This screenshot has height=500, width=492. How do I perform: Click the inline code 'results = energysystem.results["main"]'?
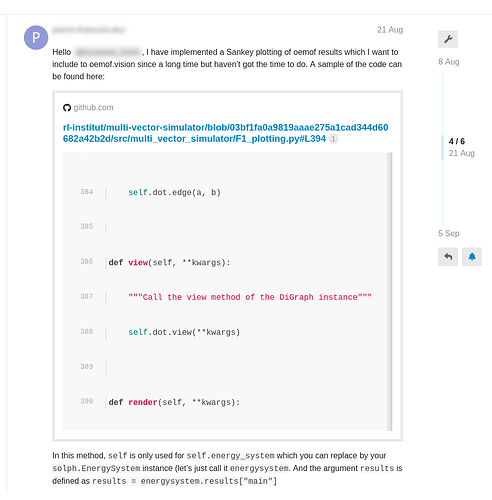184,481
